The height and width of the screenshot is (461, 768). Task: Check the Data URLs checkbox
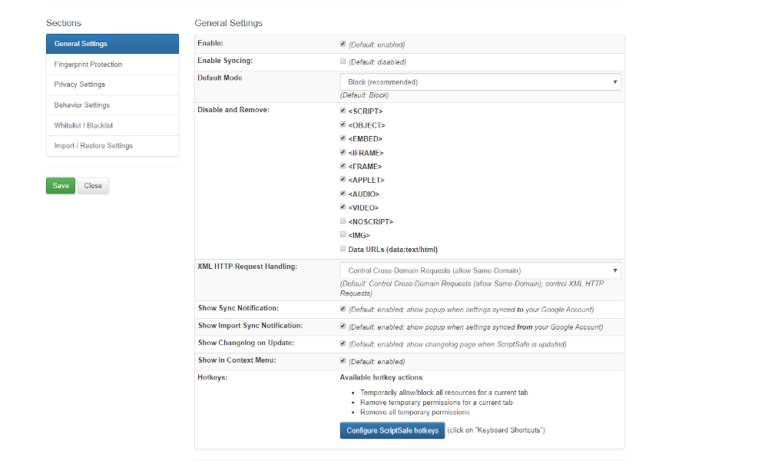(343, 249)
